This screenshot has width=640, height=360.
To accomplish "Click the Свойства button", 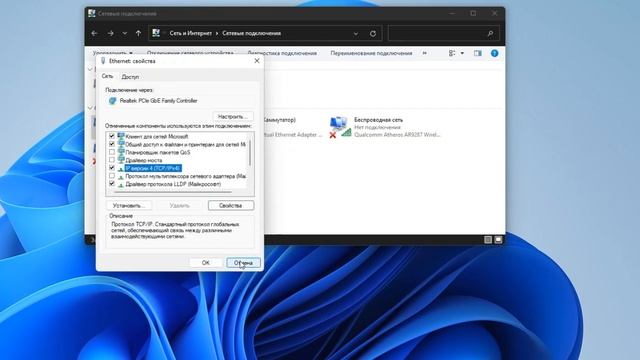I will pos(231,205).
